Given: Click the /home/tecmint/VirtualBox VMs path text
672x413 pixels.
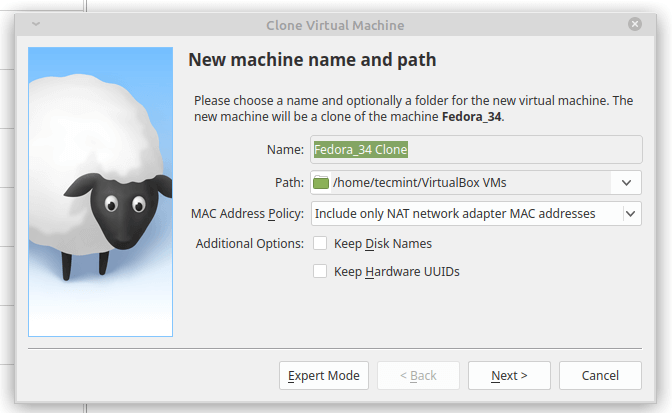Looking at the screenshot, I should pos(420,183).
